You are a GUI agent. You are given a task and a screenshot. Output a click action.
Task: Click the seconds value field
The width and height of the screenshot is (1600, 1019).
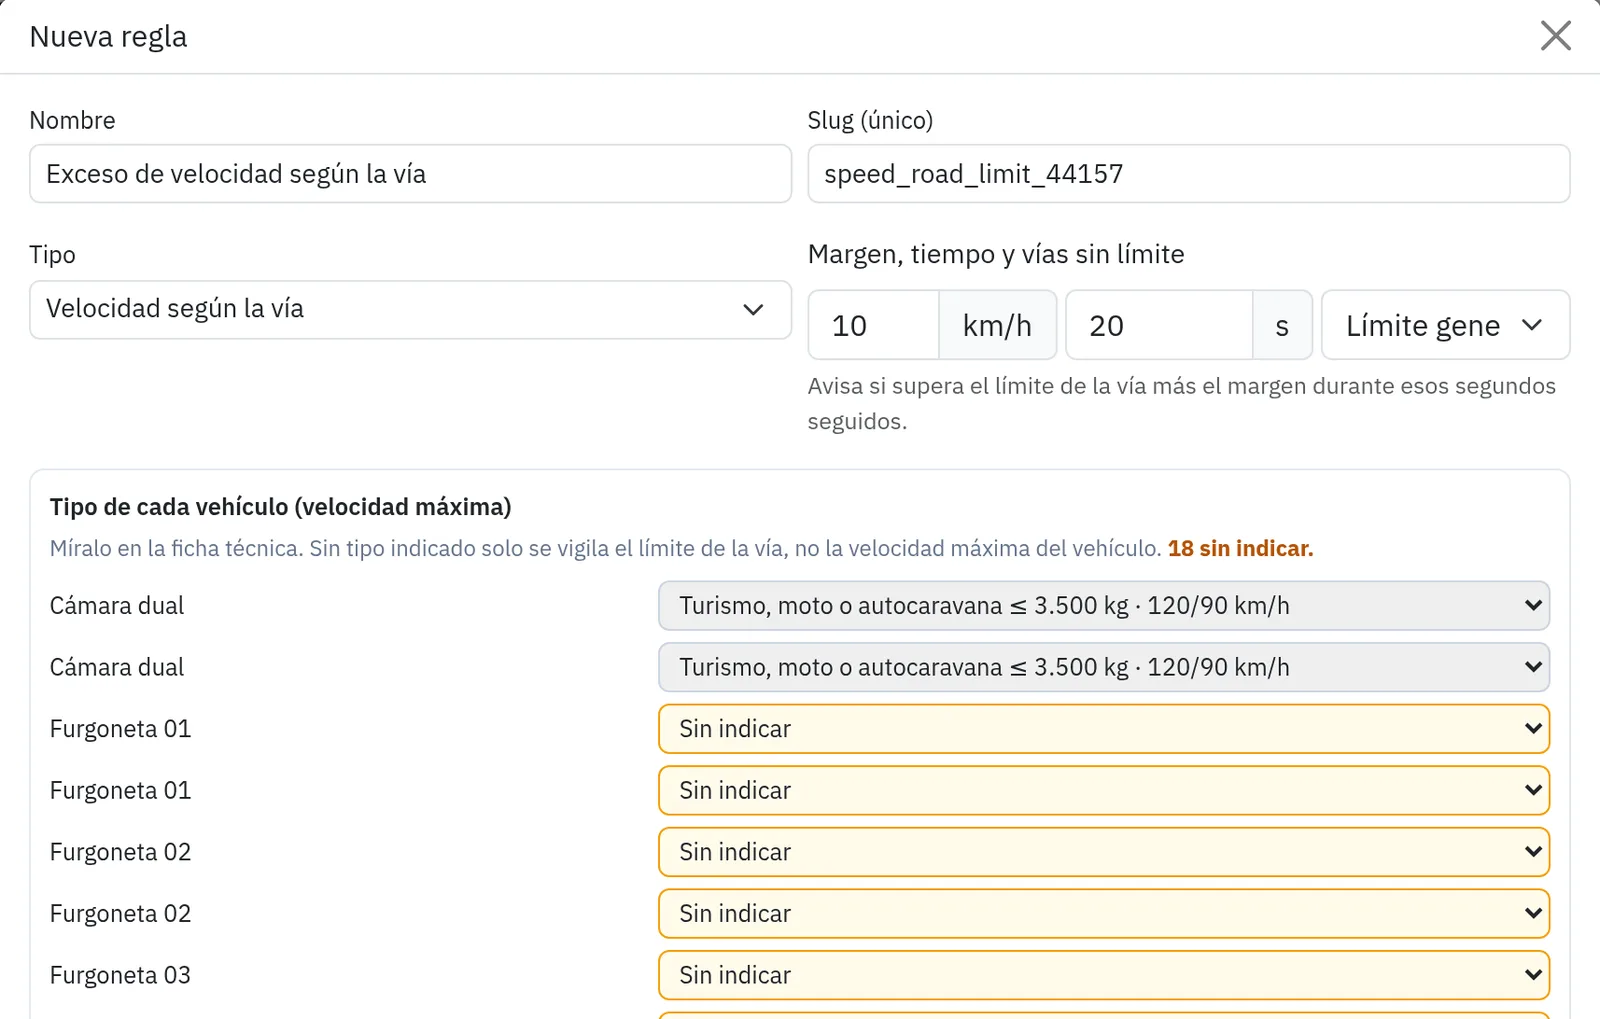(1159, 325)
